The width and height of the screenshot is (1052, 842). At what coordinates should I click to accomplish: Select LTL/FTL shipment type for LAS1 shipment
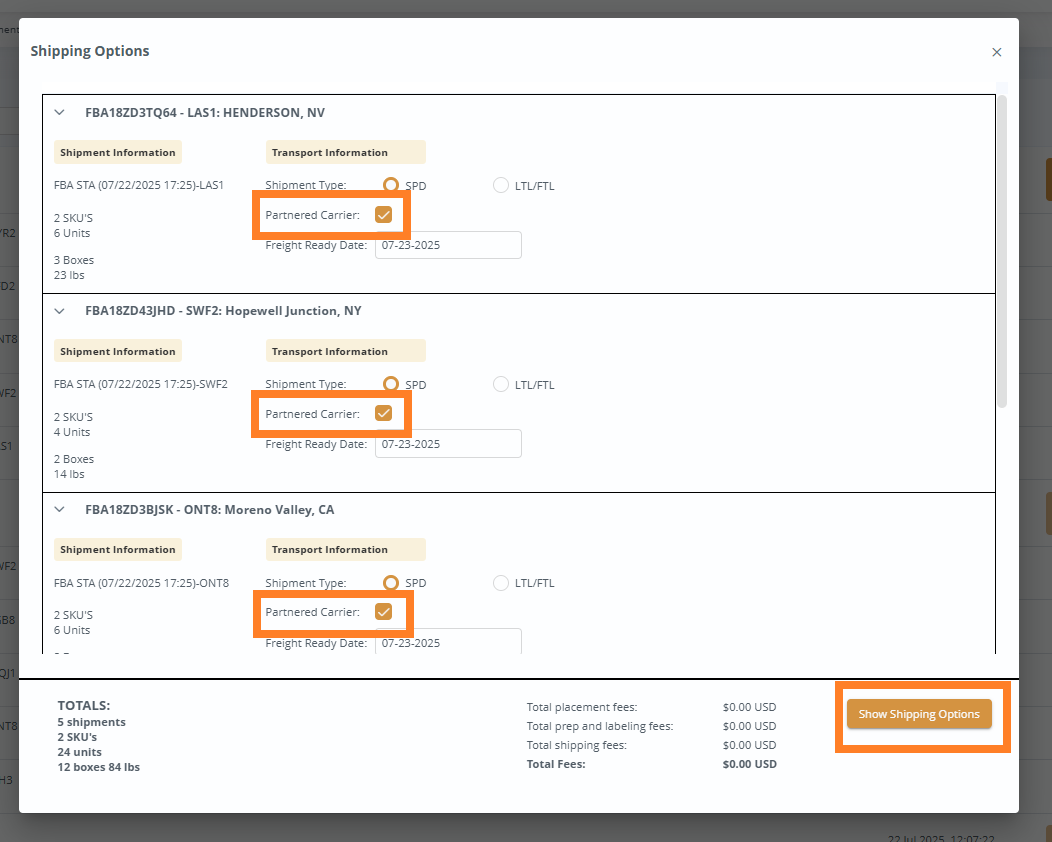(x=501, y=185)
